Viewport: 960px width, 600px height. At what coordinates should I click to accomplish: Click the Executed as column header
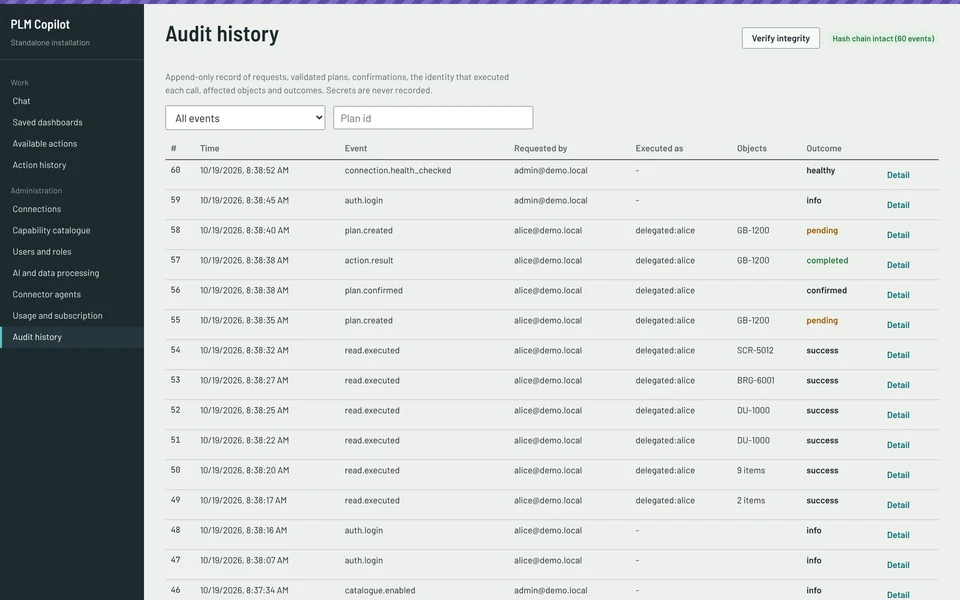coord(659,148)
